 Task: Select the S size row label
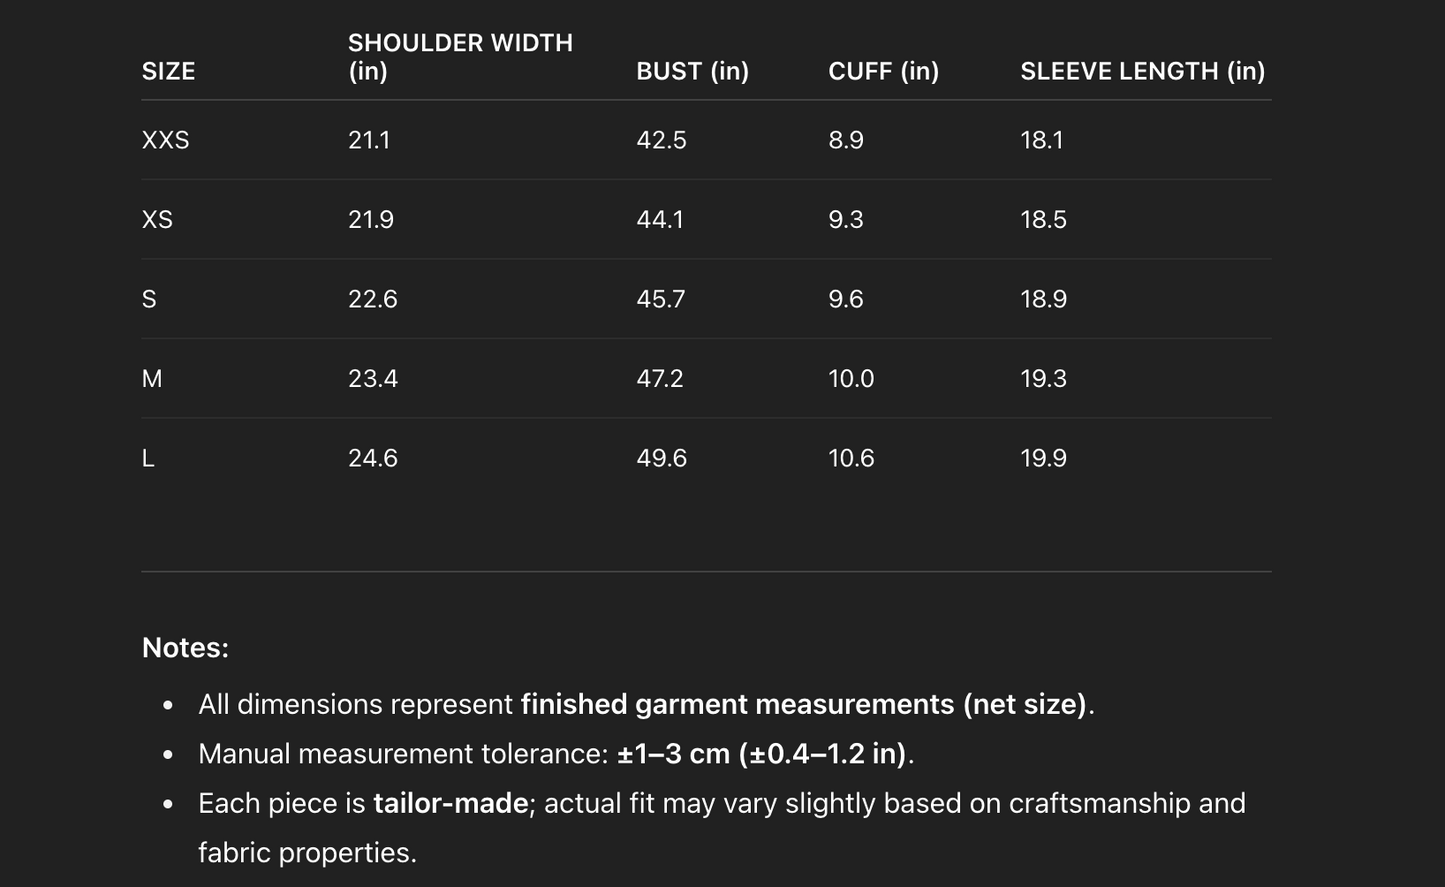pyautogui.click(x=149, y=299)
